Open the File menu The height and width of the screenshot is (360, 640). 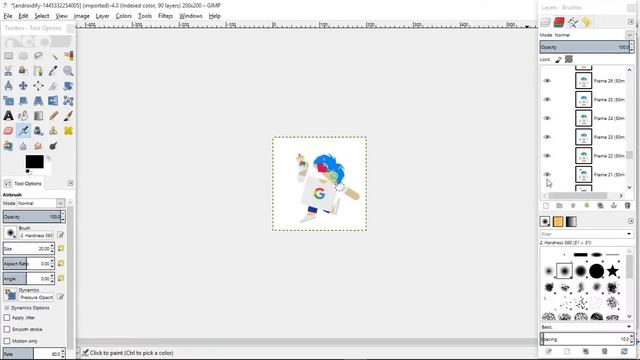(x=8, y=16)
